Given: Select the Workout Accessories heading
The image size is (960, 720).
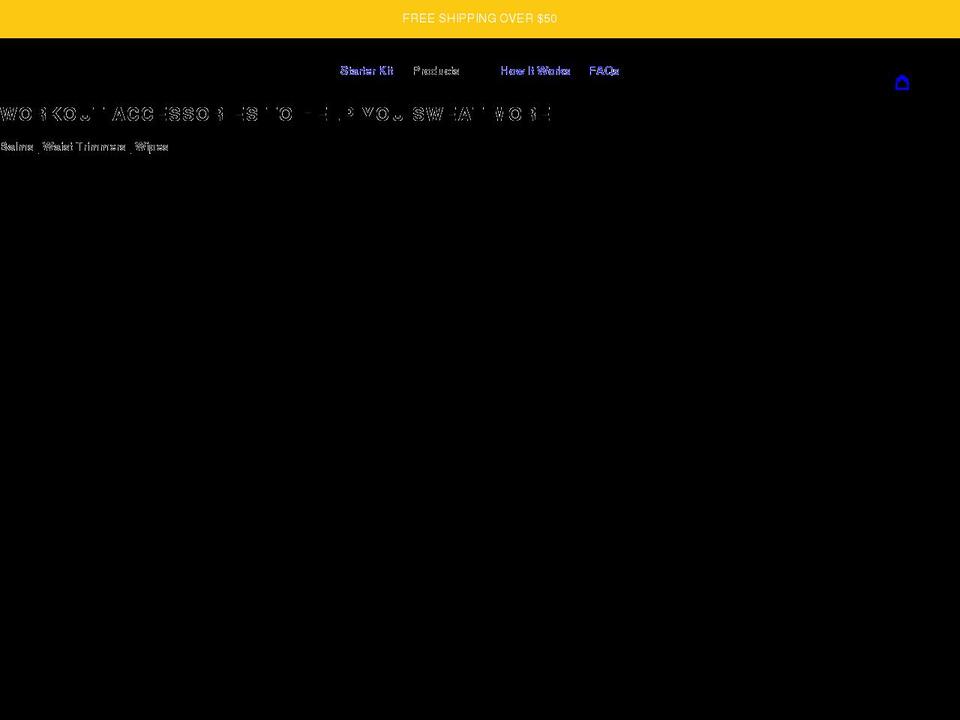Looking at the screenshot, I should click(276, 114).
